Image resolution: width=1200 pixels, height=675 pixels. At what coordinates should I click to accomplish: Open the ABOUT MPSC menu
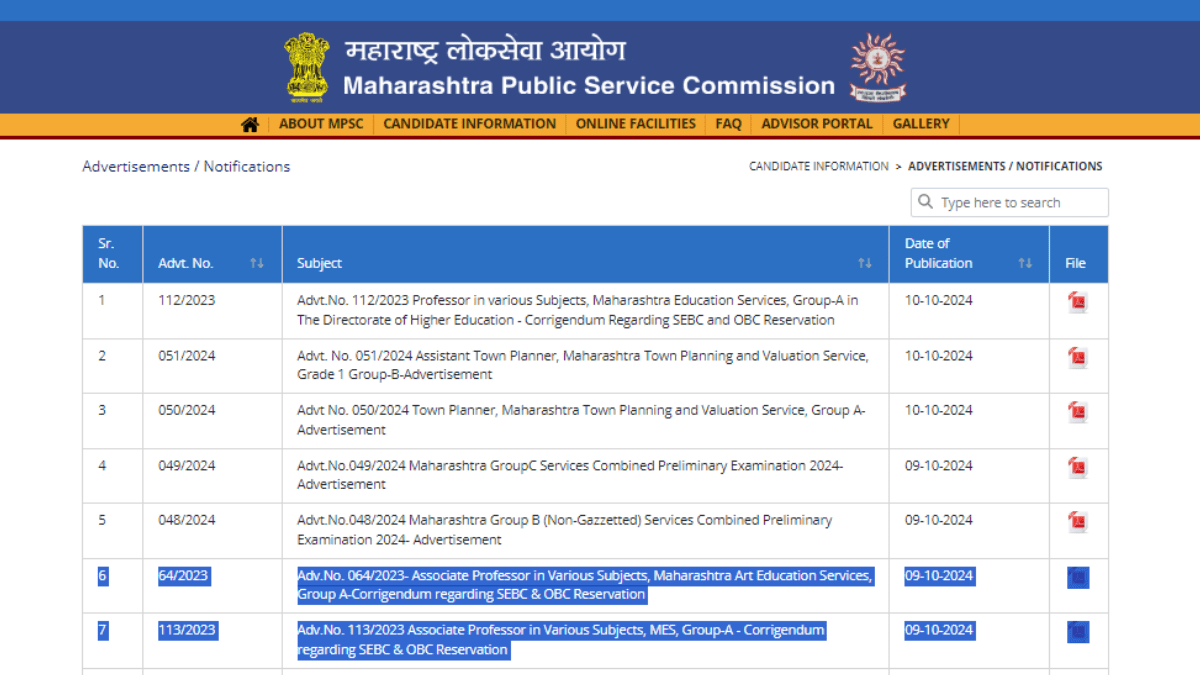tap(321, 124)
